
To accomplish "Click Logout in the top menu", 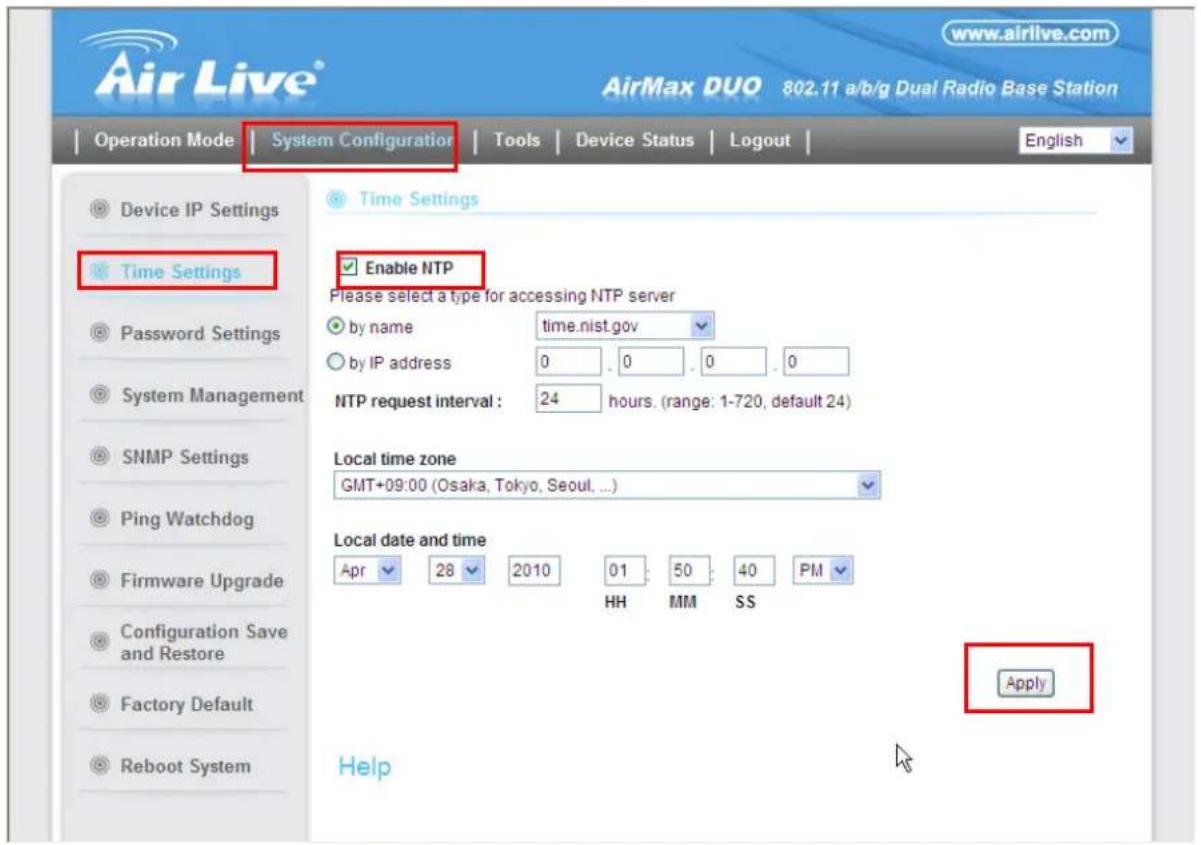I will pos(760,141).
